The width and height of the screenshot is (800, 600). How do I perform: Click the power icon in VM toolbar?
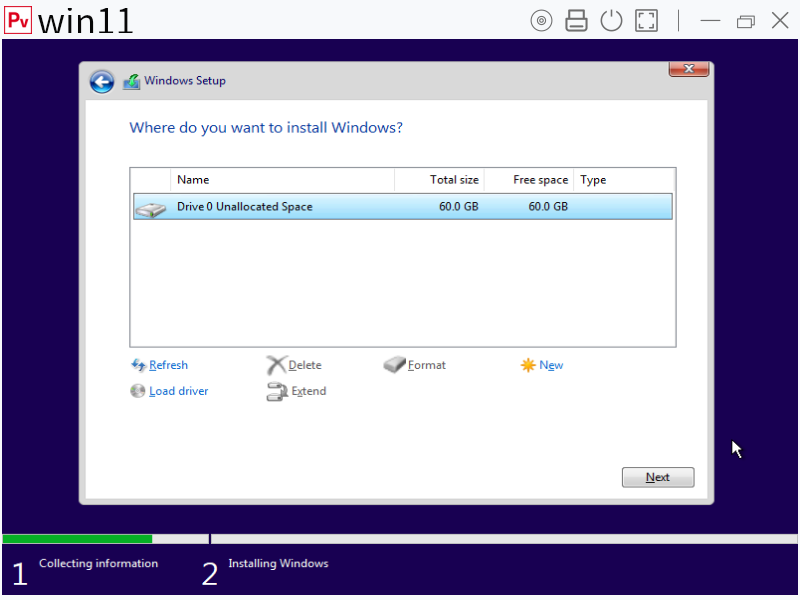pos(611,21)
